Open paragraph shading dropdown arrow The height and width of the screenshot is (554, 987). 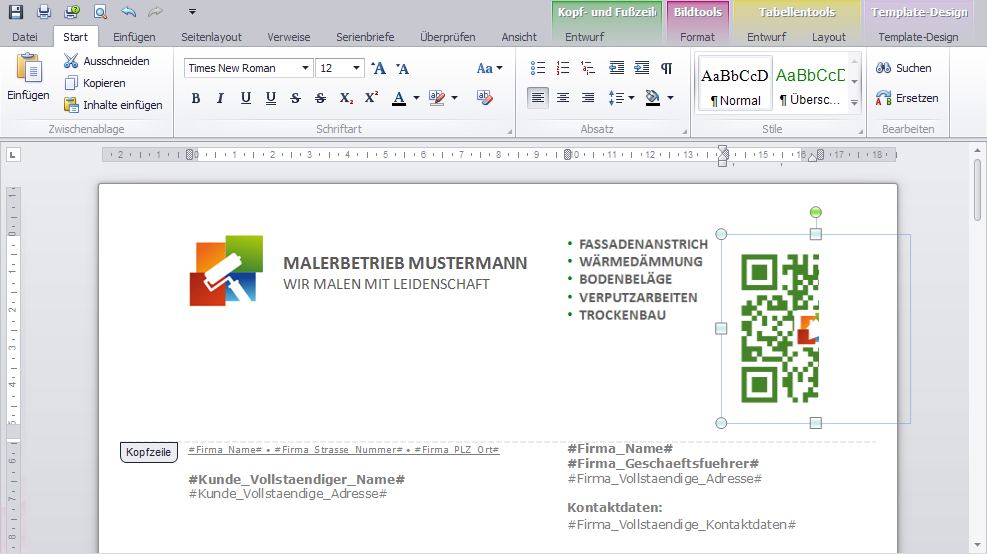[x=670, y=98]
